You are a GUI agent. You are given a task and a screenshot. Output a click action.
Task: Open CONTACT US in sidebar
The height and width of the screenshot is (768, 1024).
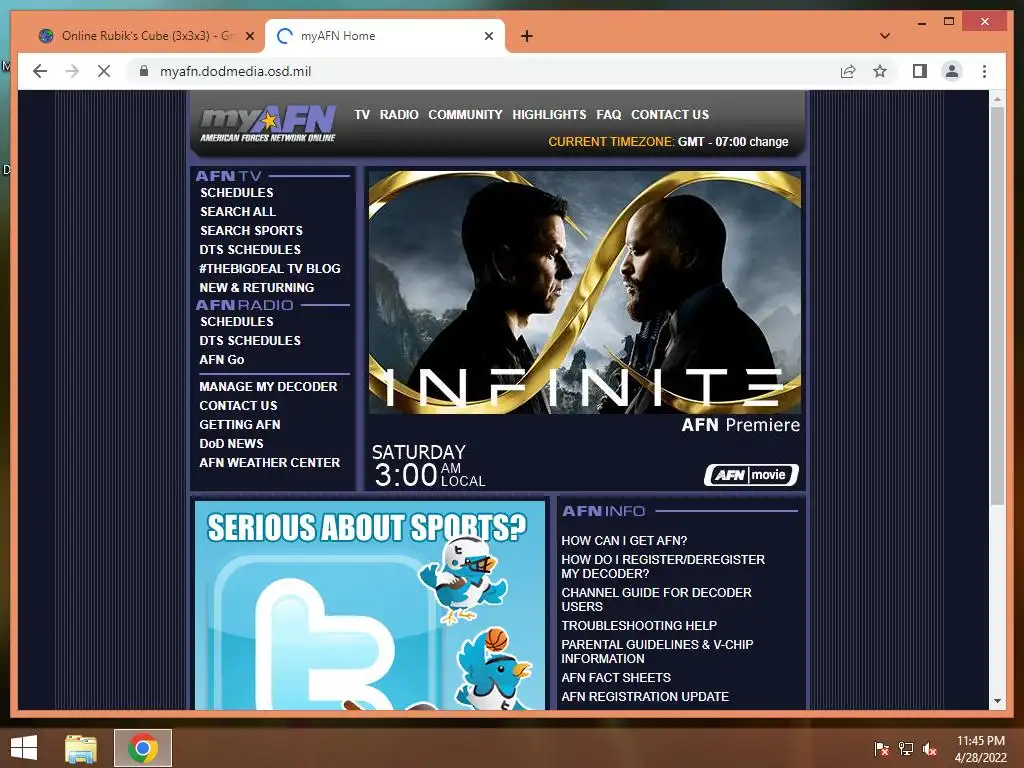238,406
